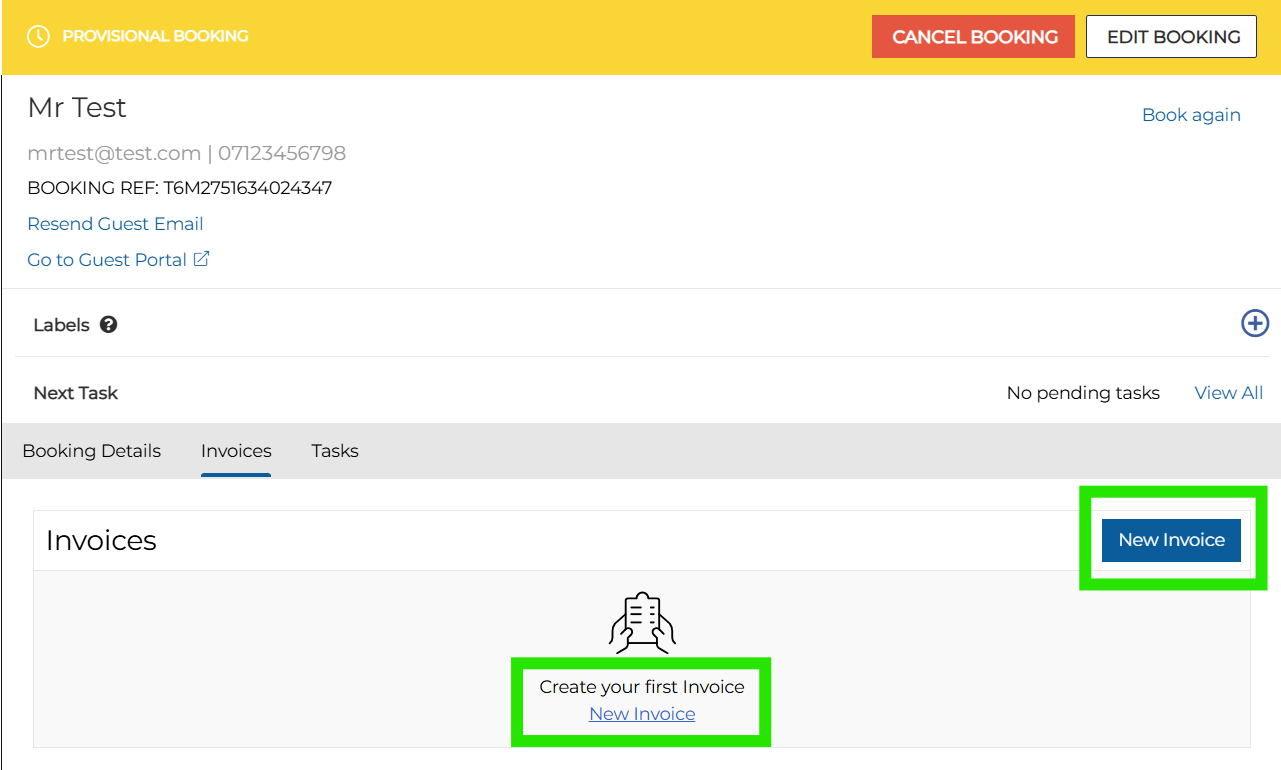Open the Go to Guest Portal link
The image size is (1281, 770).
point(107,260)
